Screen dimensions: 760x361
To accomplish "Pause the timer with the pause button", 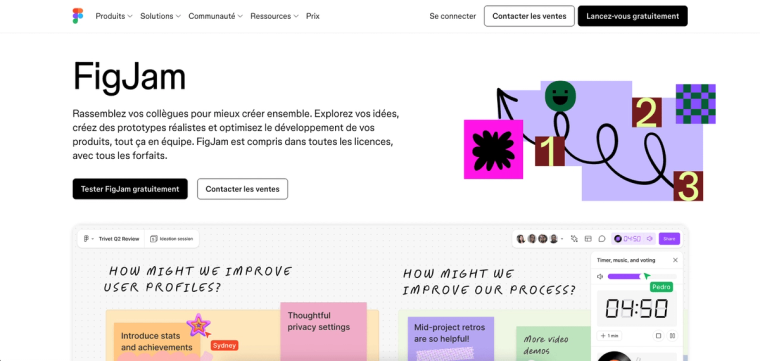I will 672,335.
